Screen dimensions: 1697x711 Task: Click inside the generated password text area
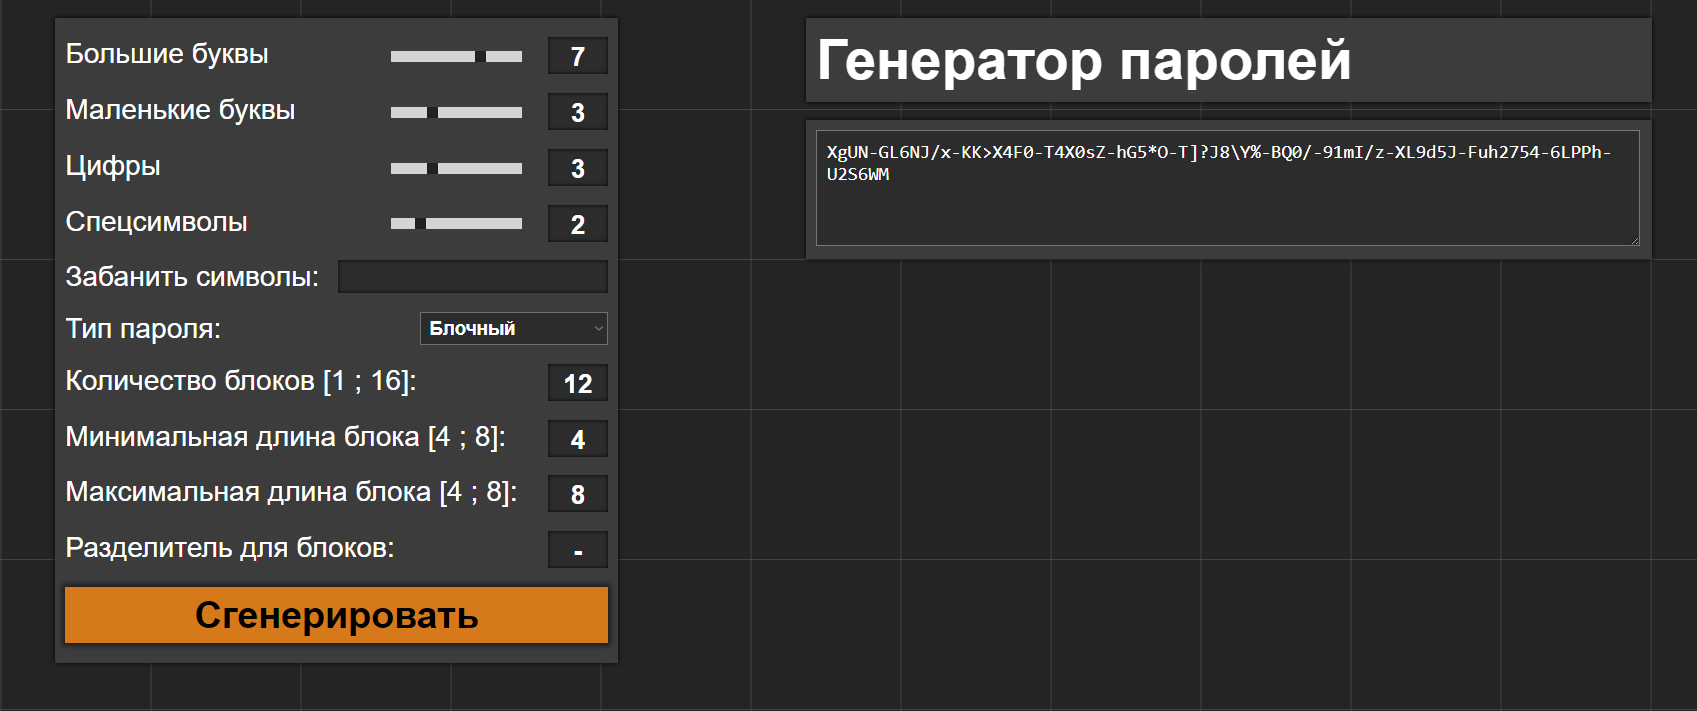tap(1228, 188)
